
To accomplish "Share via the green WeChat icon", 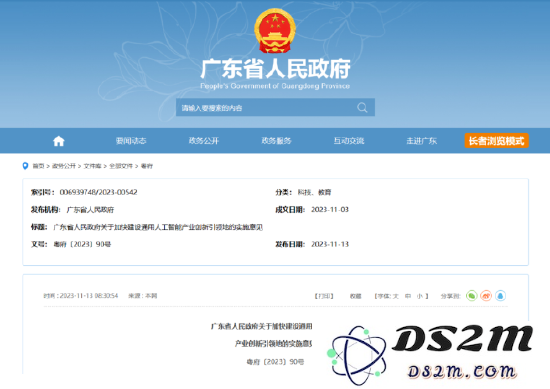I will [471, 296].
